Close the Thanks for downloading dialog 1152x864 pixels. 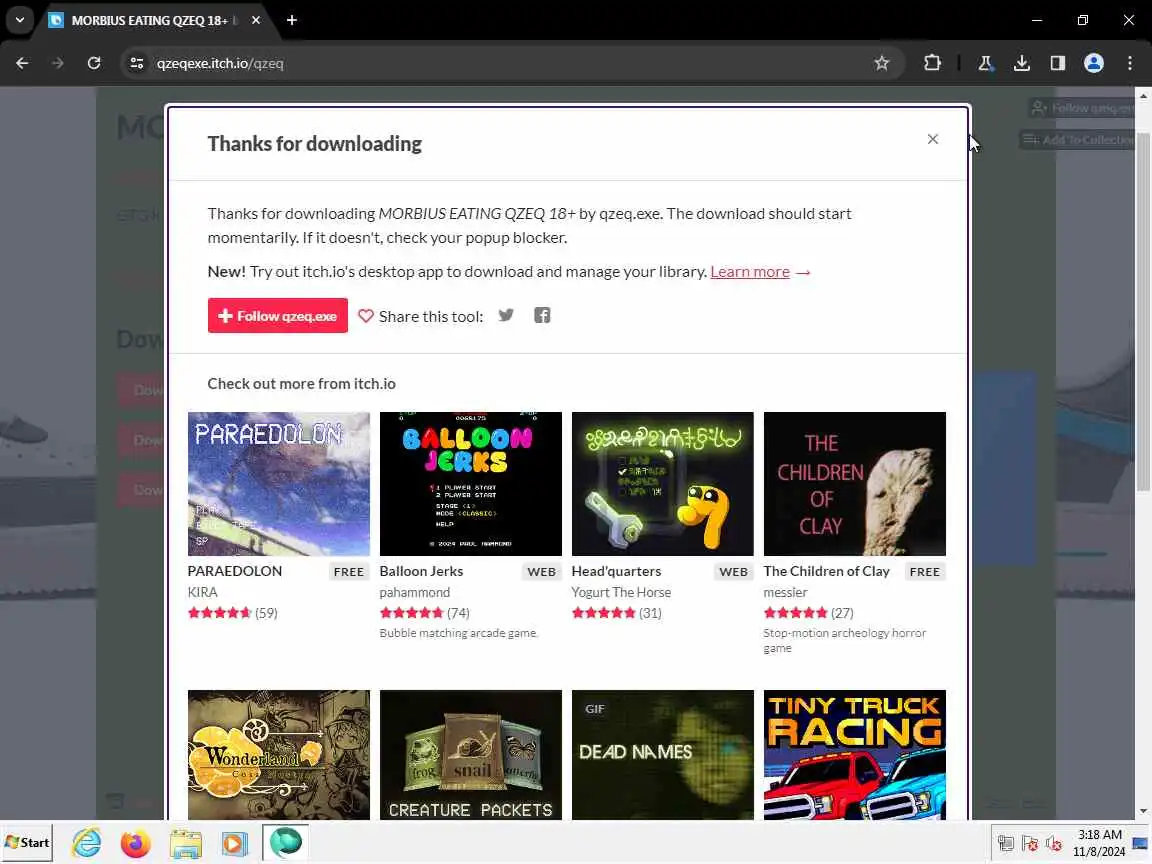[x=932, y=139]
